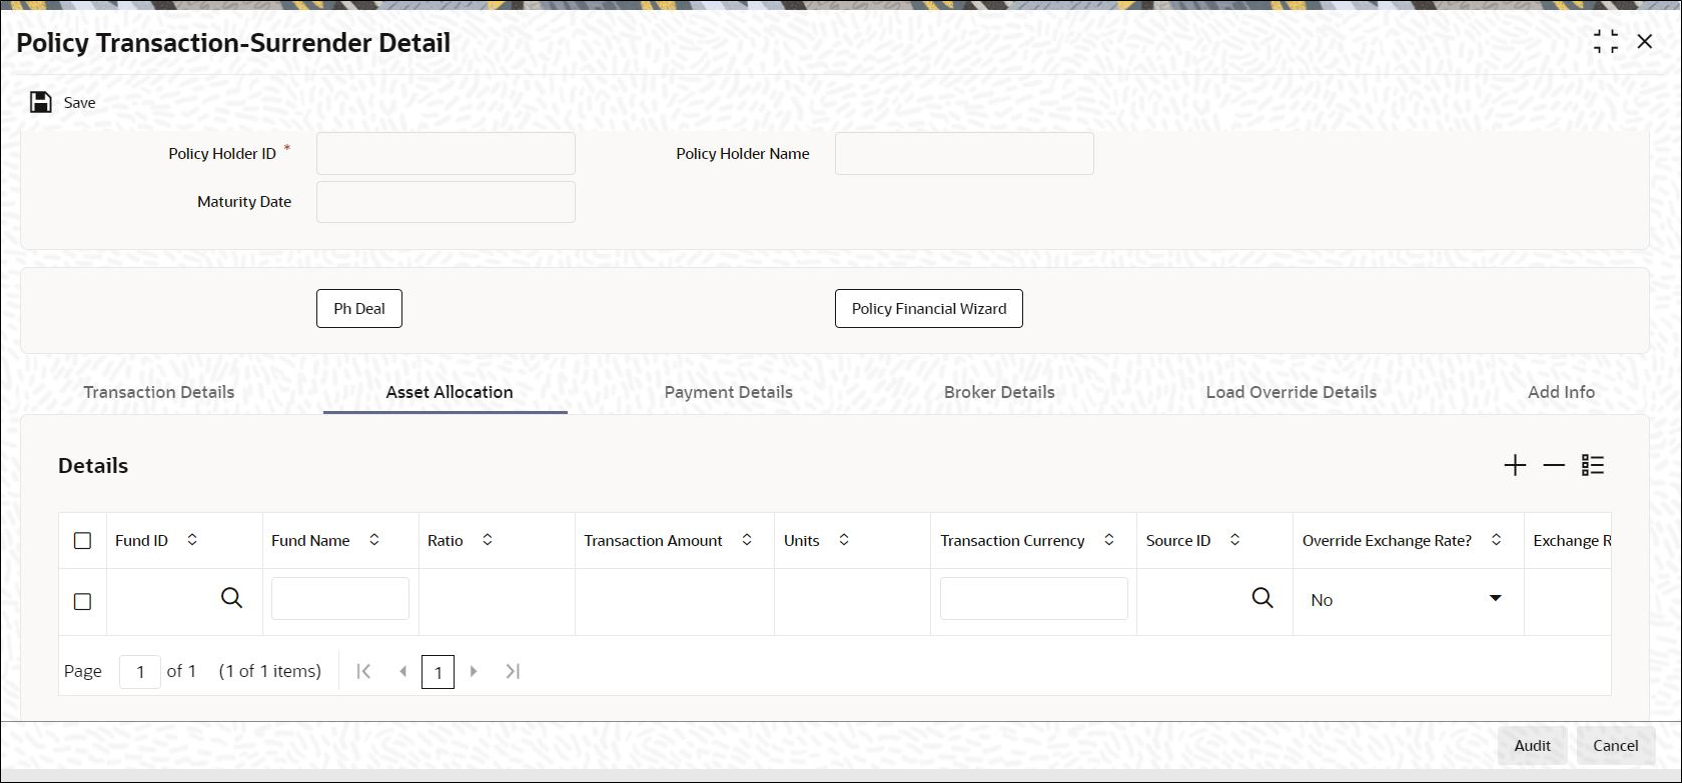
Task: Click the Transaction Currency cell field
Action: 1034,599
